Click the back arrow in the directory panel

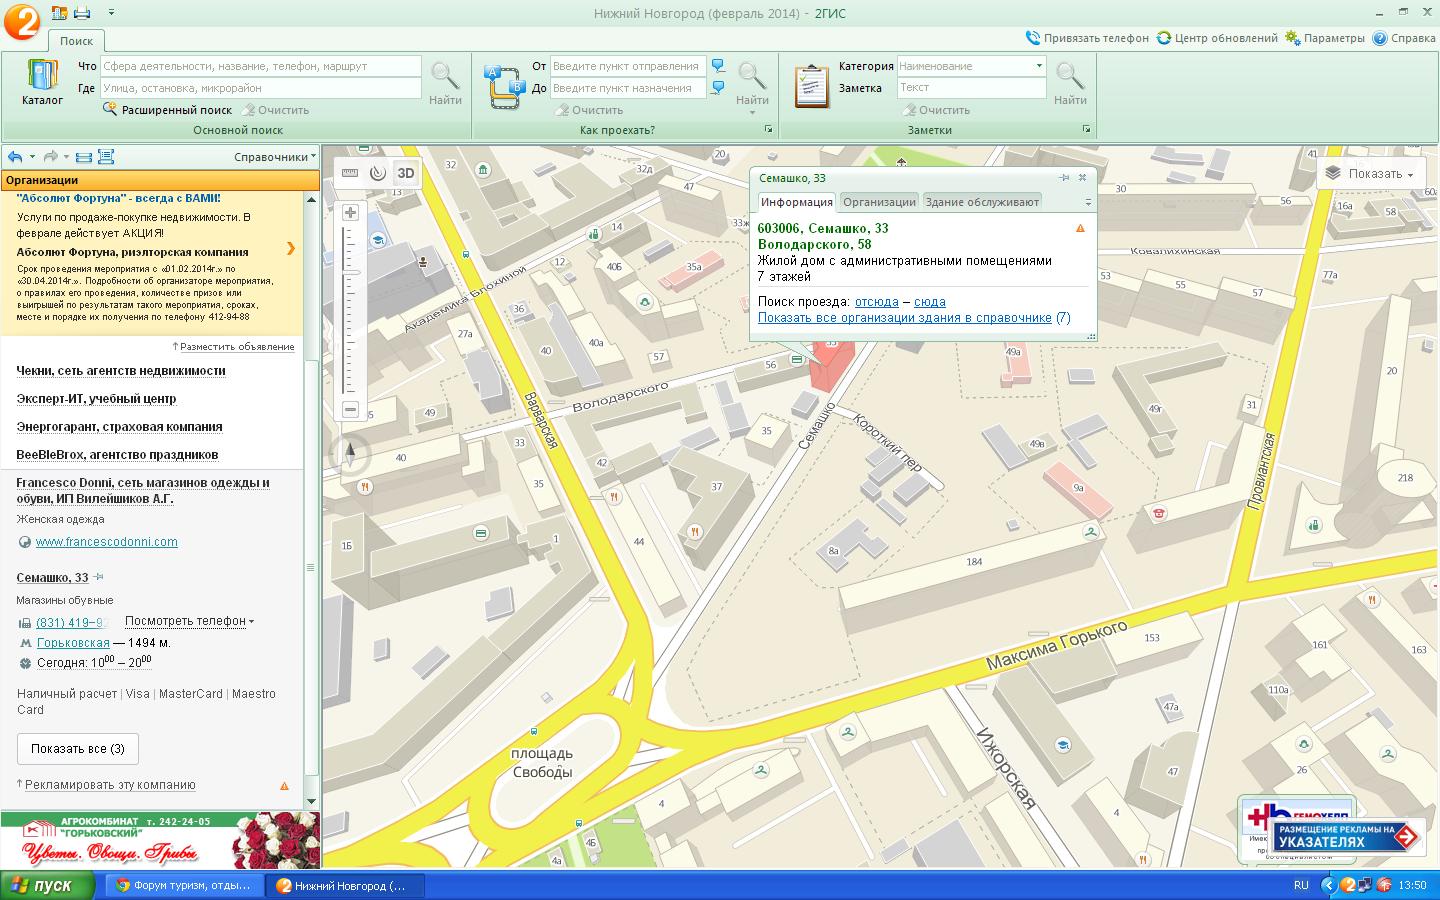[14, 157]
